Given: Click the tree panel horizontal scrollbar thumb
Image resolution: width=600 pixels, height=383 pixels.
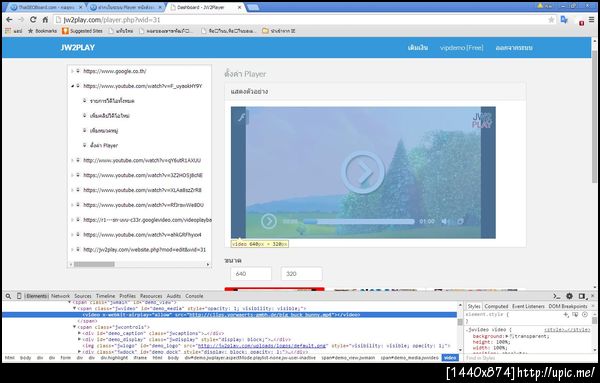Looking at the screenshot, I should (94, 264).
